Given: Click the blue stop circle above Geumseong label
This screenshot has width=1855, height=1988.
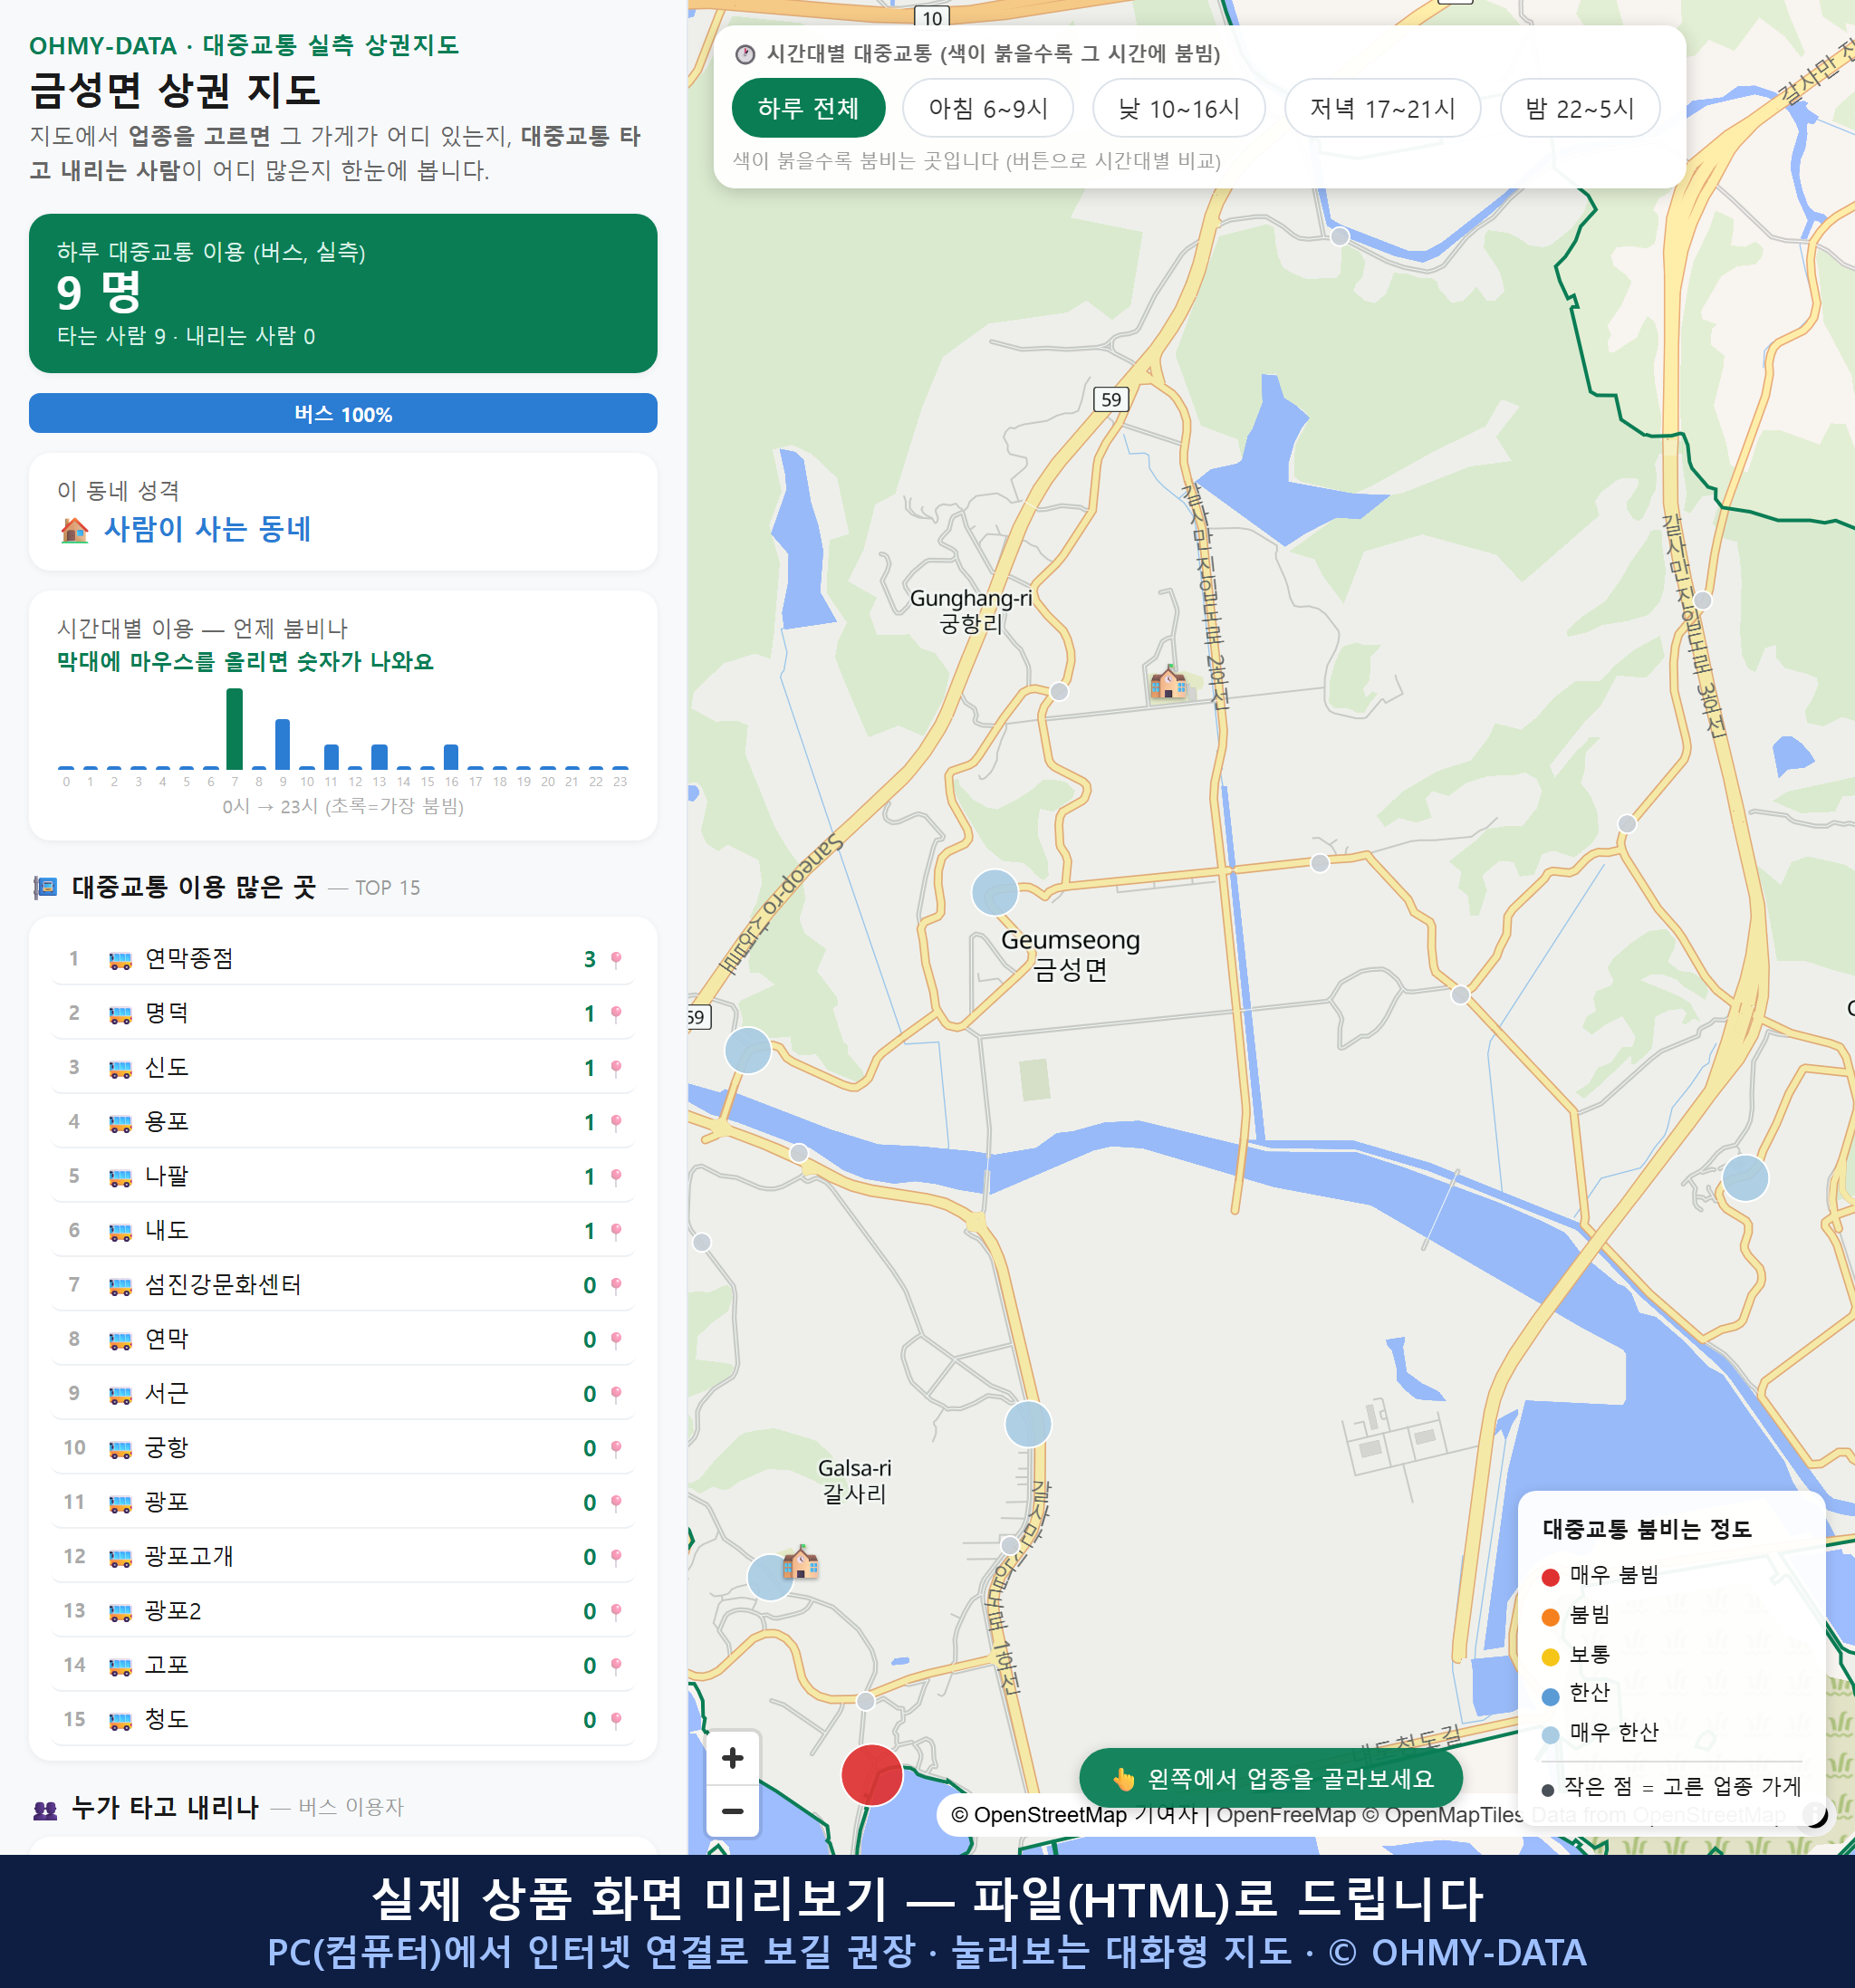Looking at the screenshot, I should pos(995,892).
